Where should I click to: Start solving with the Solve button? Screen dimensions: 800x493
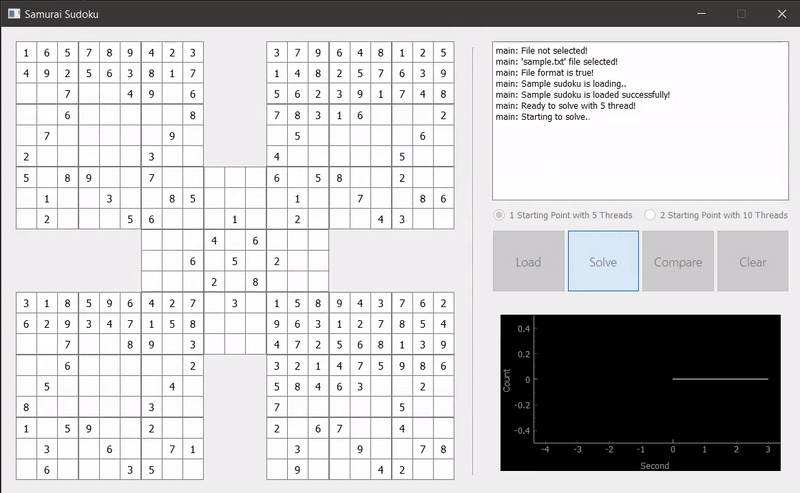[x=603, y=261]
